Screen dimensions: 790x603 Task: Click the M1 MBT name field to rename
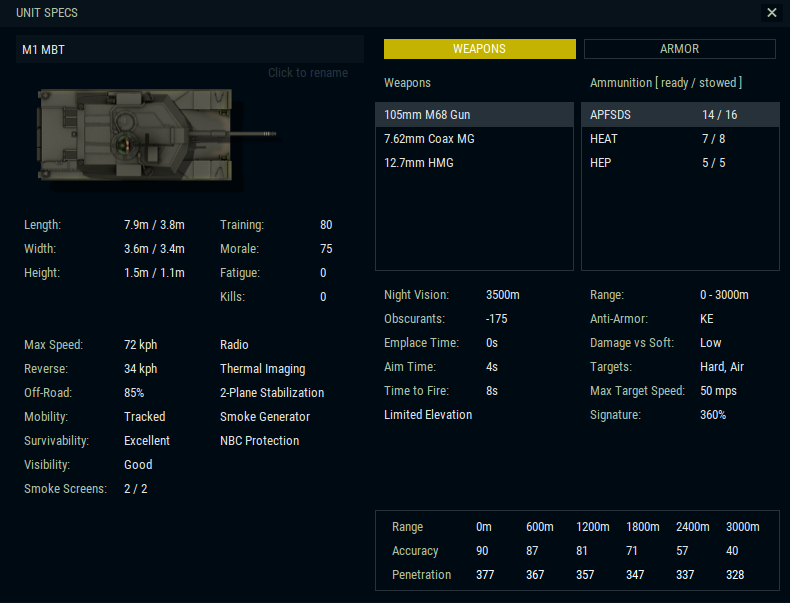190,49
